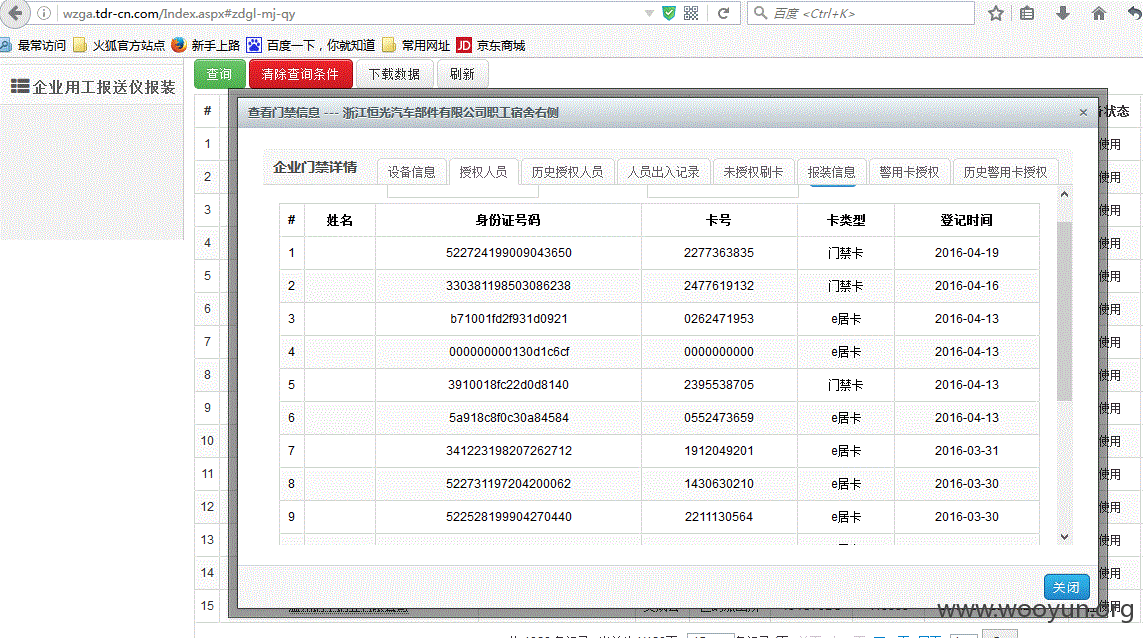
Task: Open the 百度一下，你就知道 bookmark
Action: click(x=311, y=45)
